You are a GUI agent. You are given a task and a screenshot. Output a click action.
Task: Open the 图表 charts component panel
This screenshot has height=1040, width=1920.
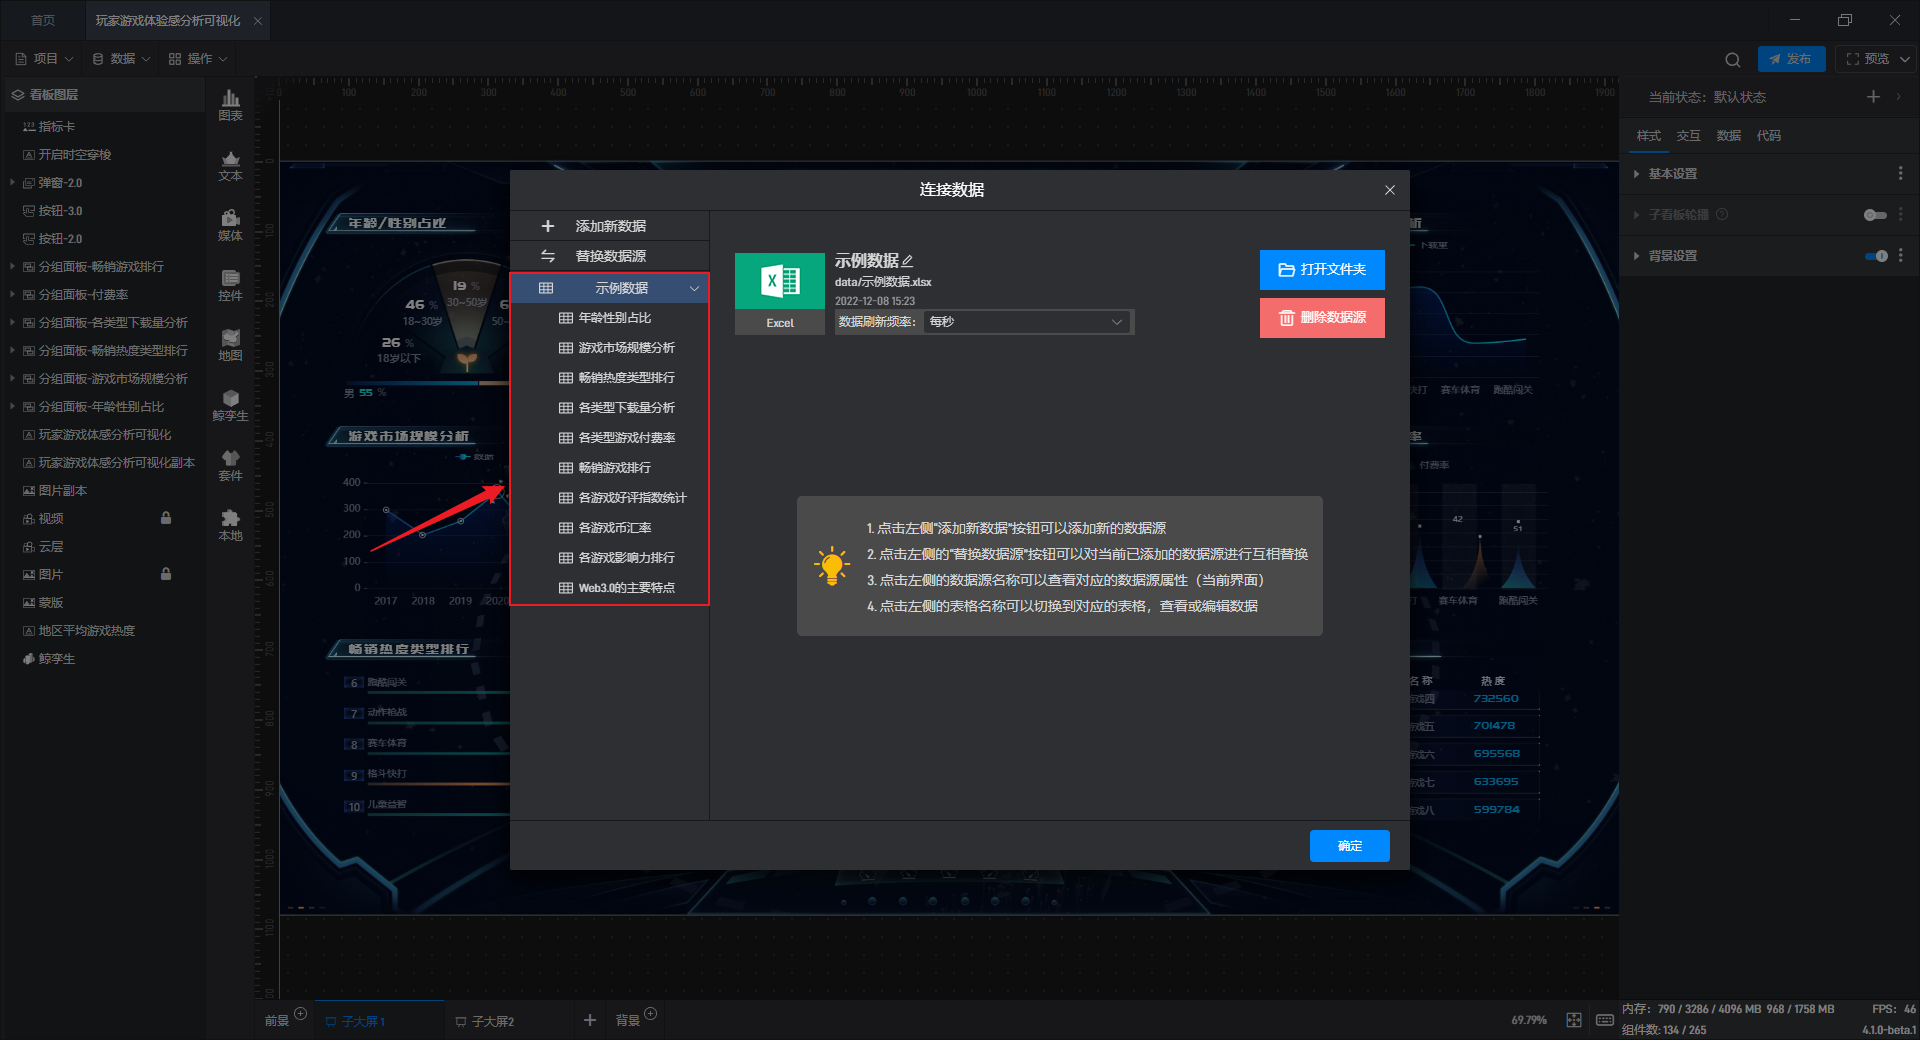point(230,105)
